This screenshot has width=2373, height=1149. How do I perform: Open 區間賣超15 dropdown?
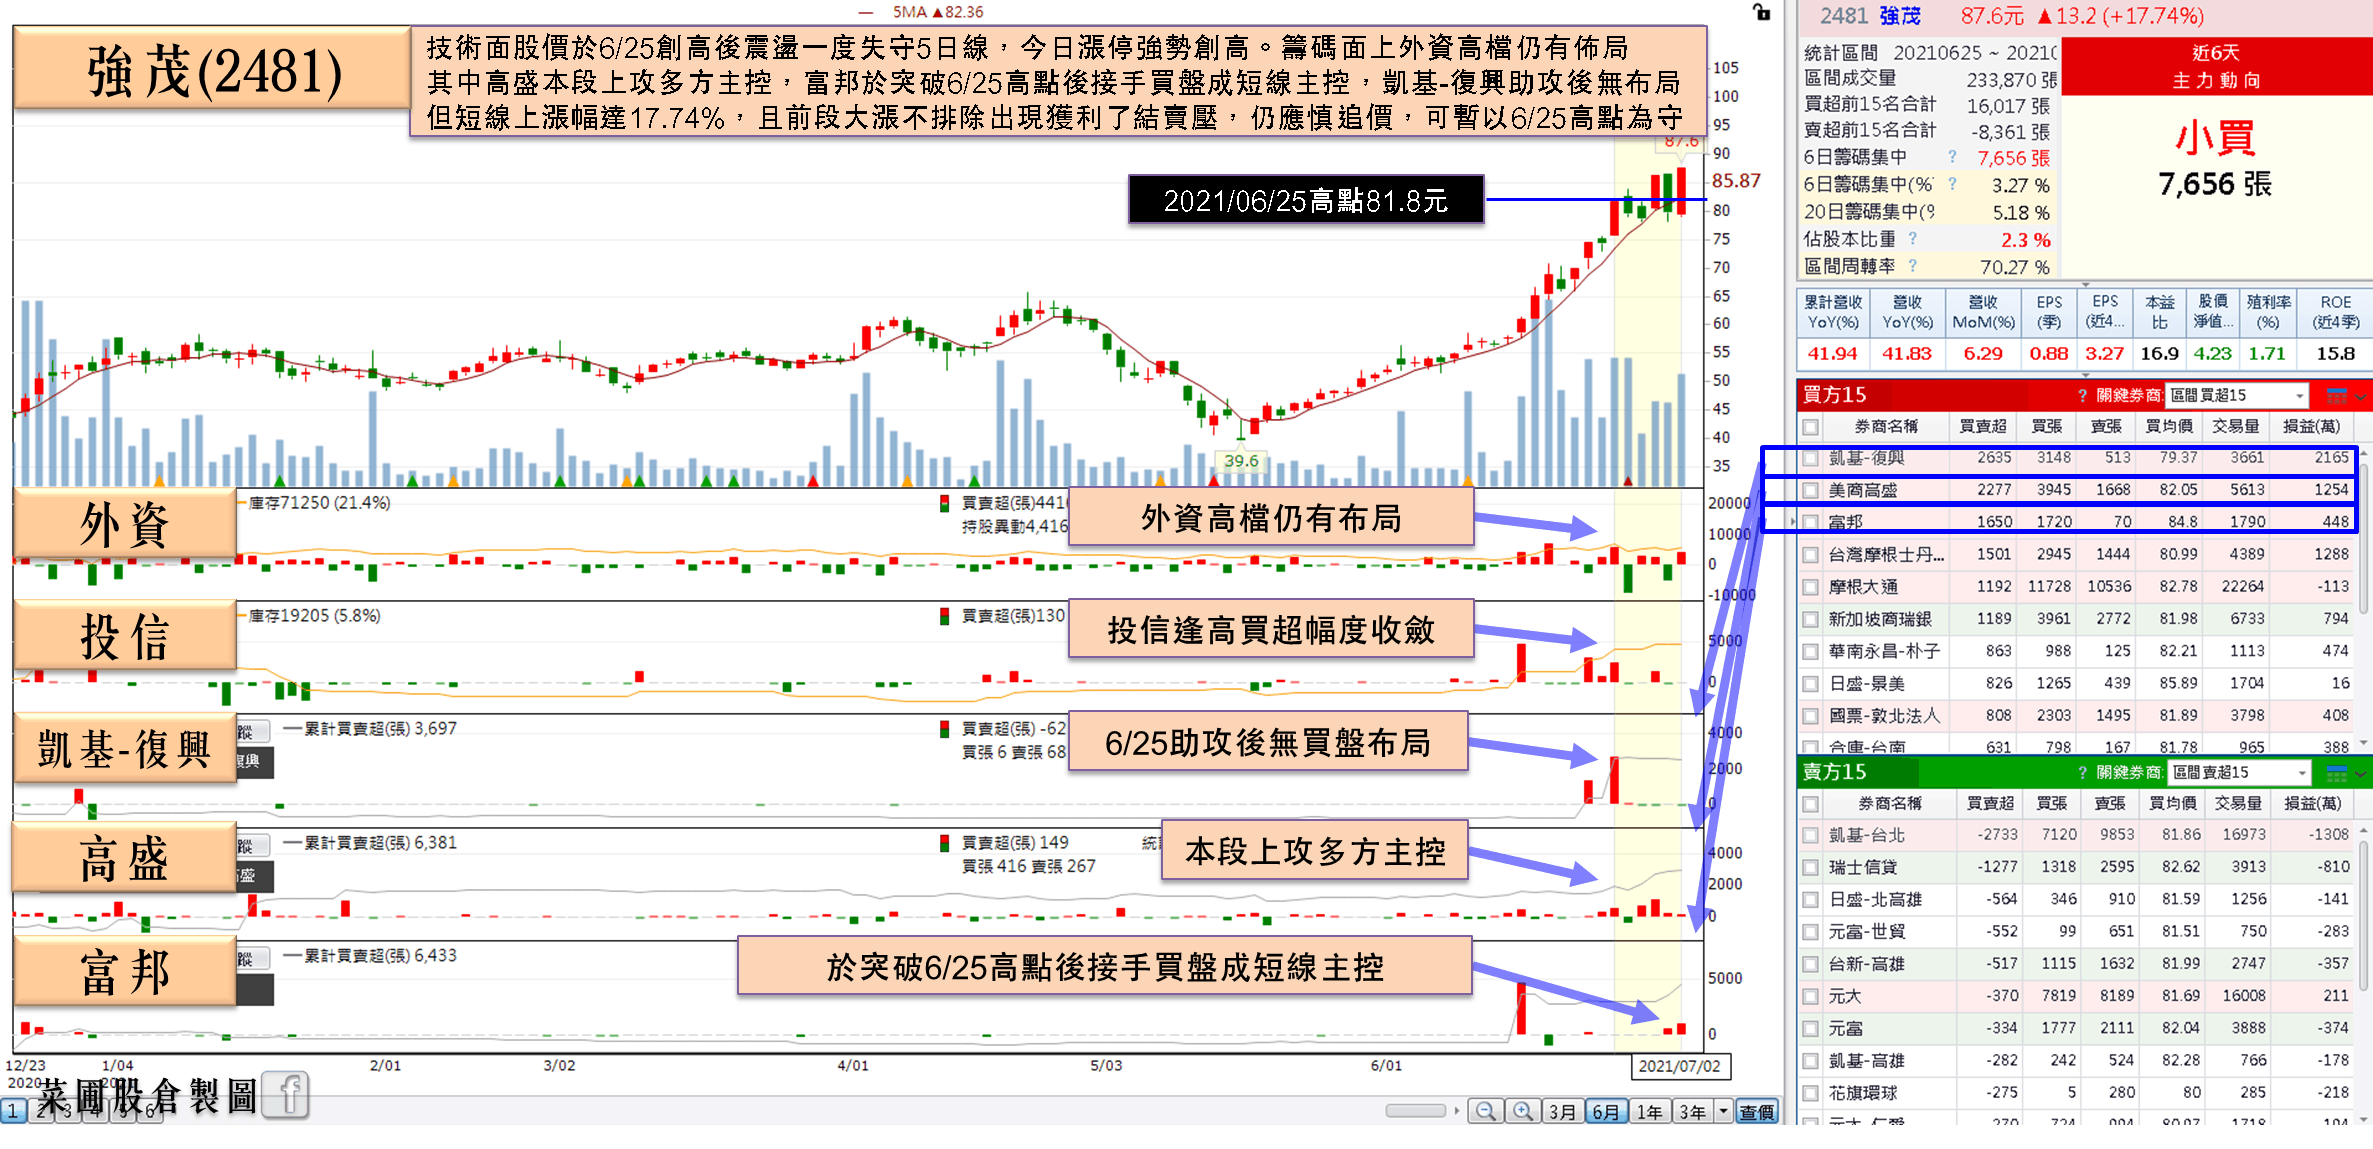2239,772
